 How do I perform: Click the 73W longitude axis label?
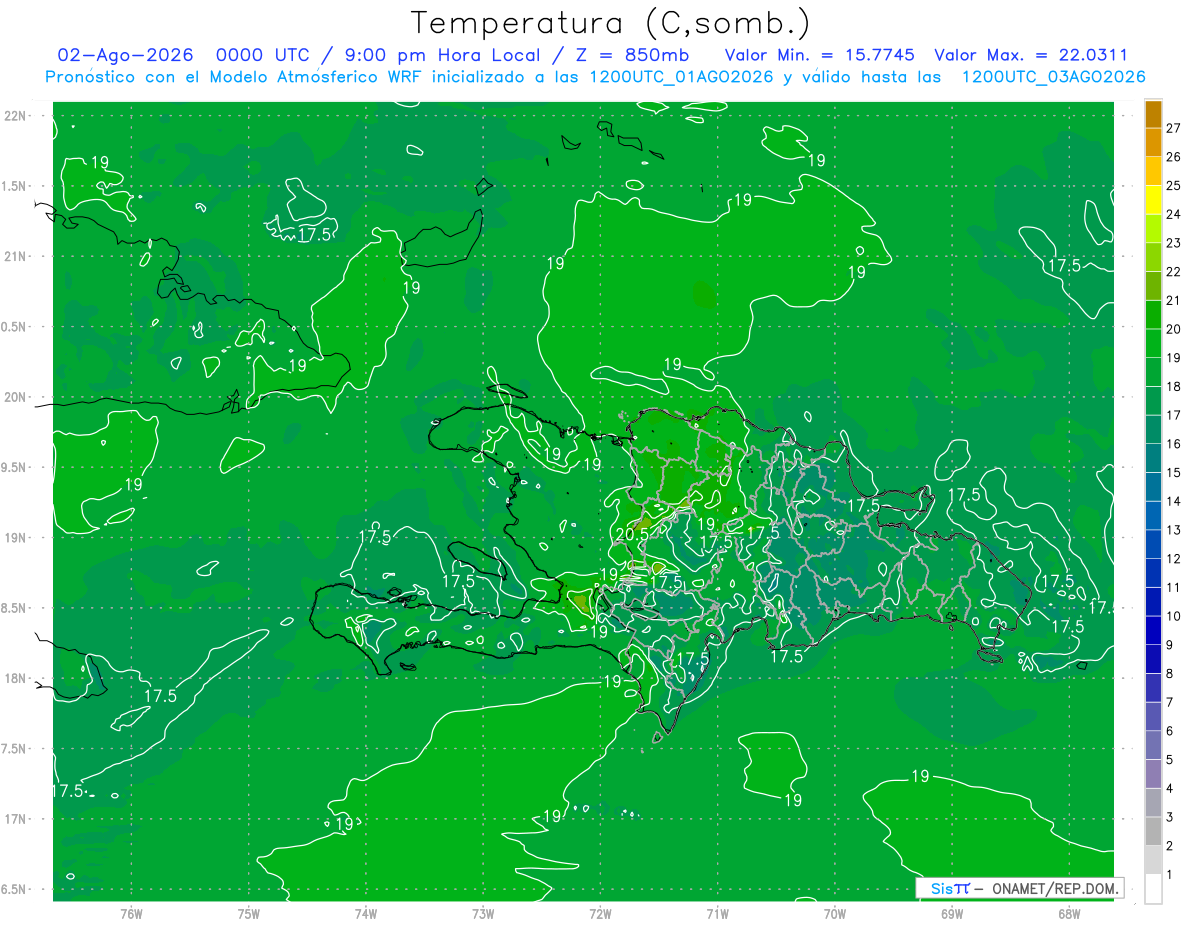(x=483, y=912)
